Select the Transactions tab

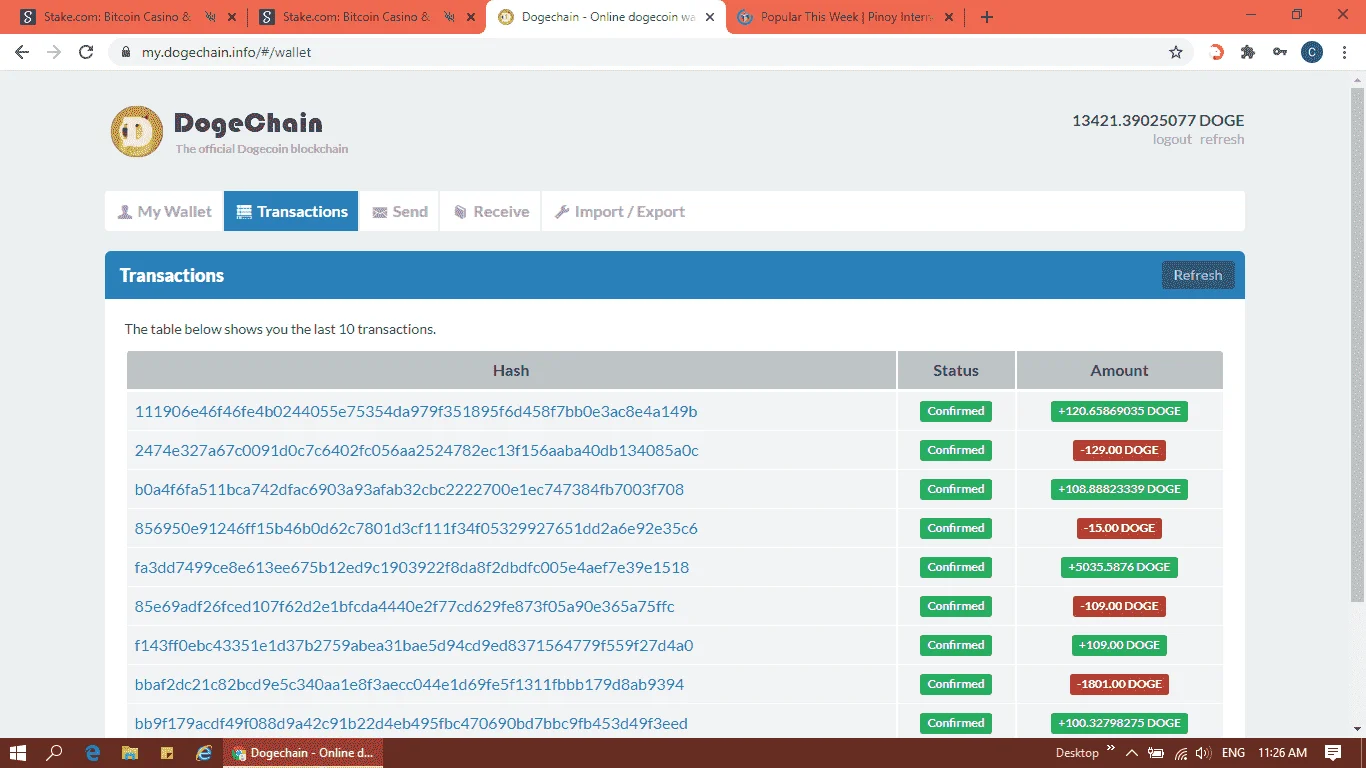tap(291, 211)
